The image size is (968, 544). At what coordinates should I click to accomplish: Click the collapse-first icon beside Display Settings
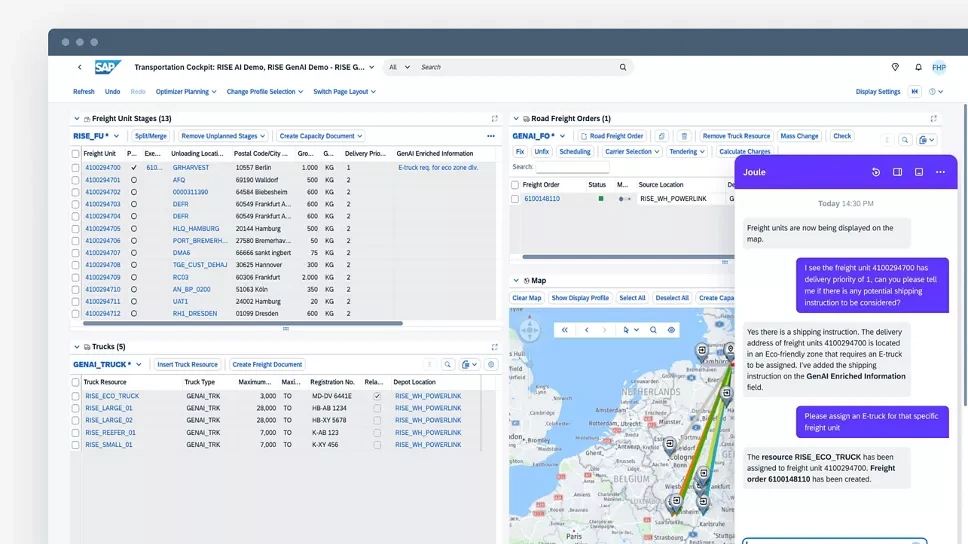tap(915, 91)
